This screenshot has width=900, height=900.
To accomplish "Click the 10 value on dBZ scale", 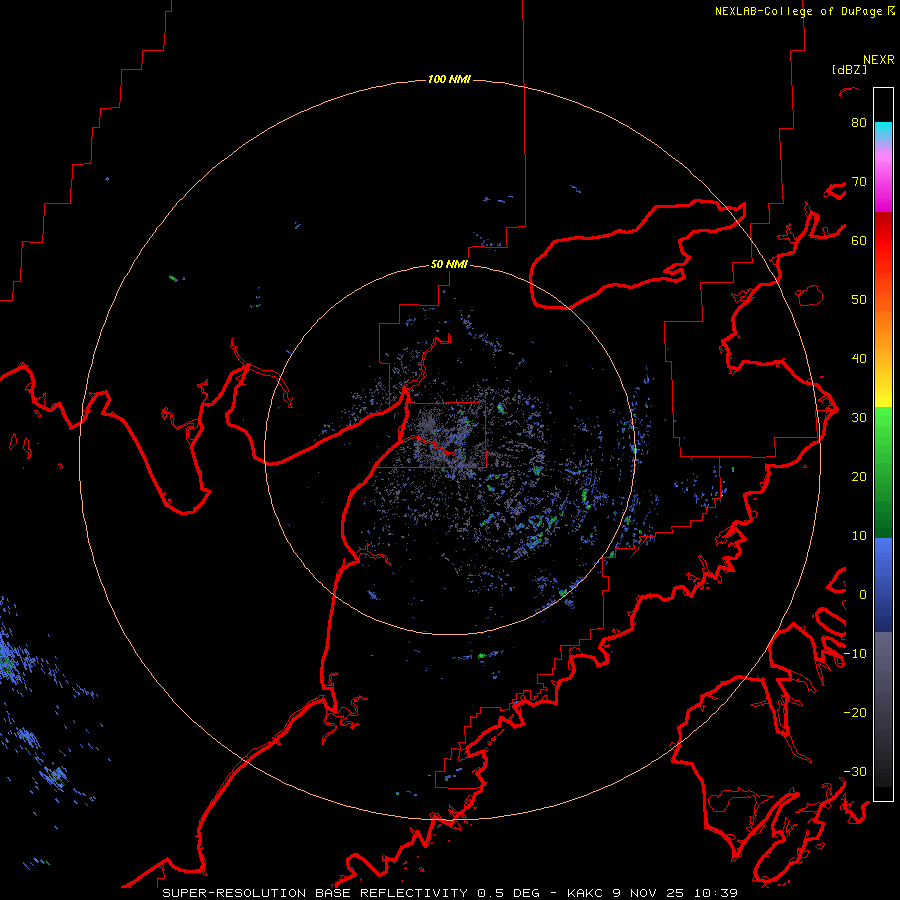I will (859, 536).
